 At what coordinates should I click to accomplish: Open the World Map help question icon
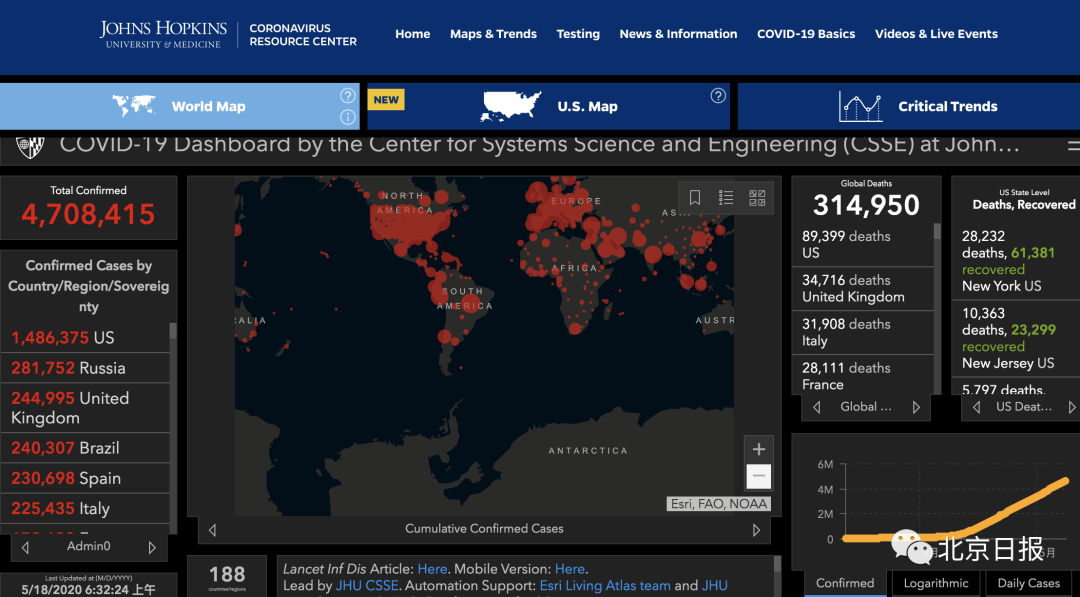348,96
